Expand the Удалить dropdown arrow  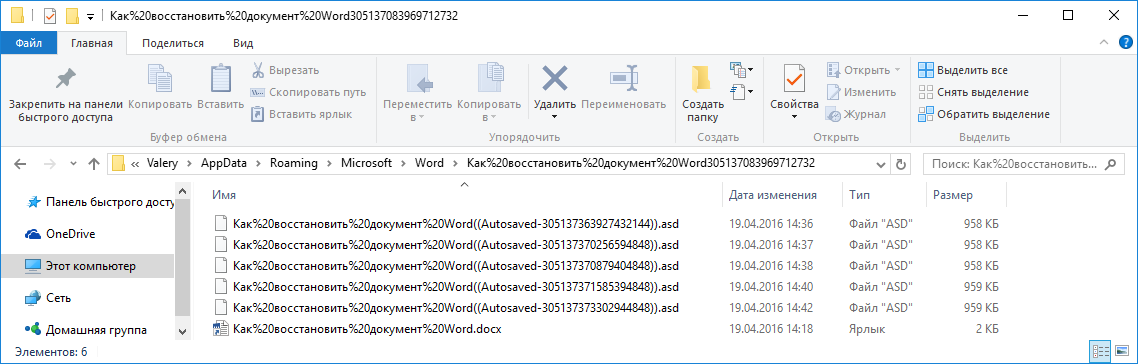click(x=554, y=117)
